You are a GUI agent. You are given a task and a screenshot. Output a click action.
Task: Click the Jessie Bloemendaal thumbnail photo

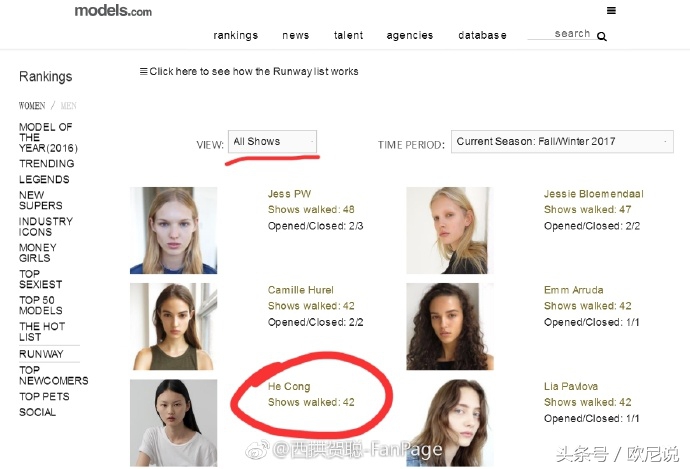tap(449, 230)
